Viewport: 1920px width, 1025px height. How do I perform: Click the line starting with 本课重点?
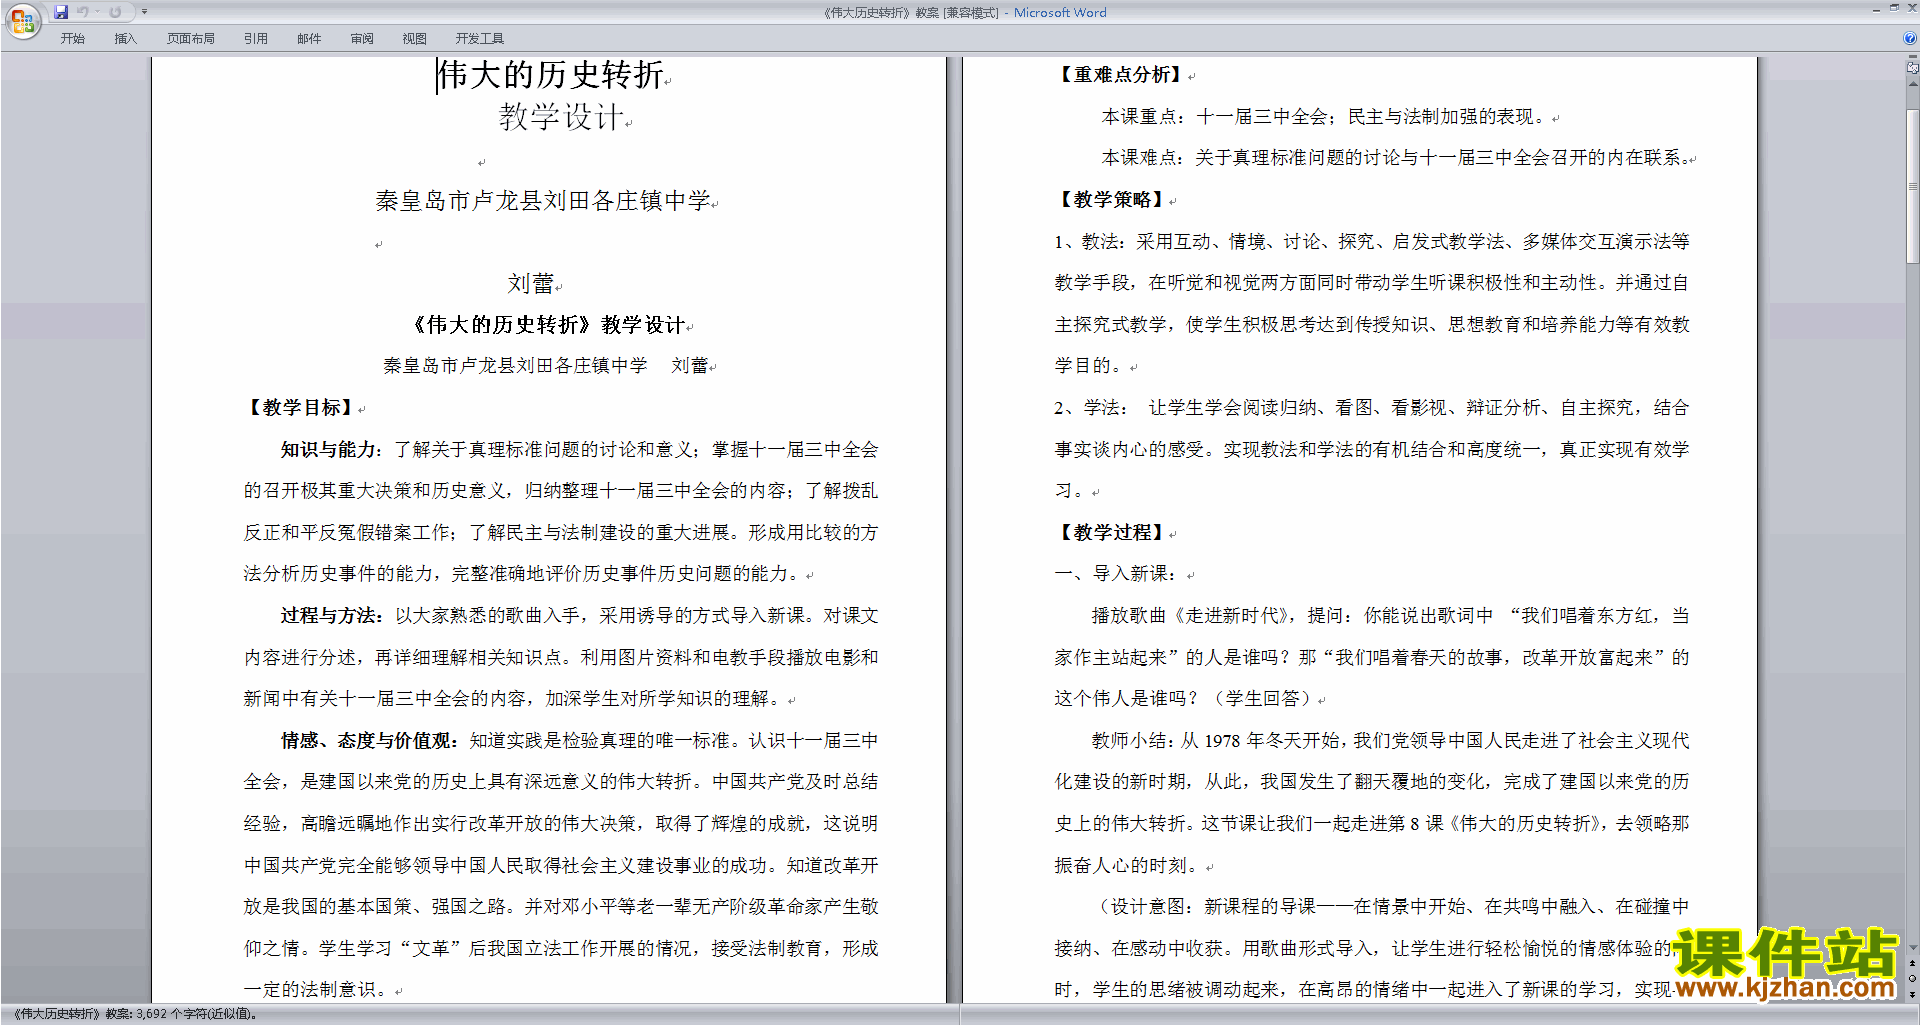click(x=1325, y=117)
